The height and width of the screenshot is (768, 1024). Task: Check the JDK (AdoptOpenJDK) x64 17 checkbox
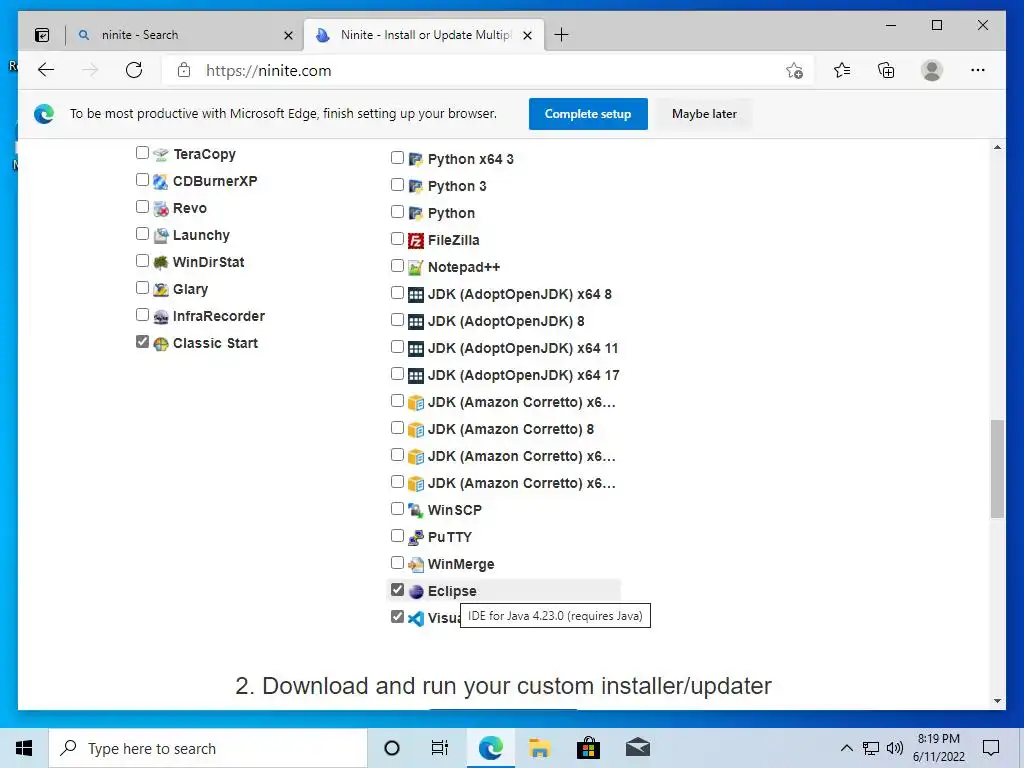(397, 374)
